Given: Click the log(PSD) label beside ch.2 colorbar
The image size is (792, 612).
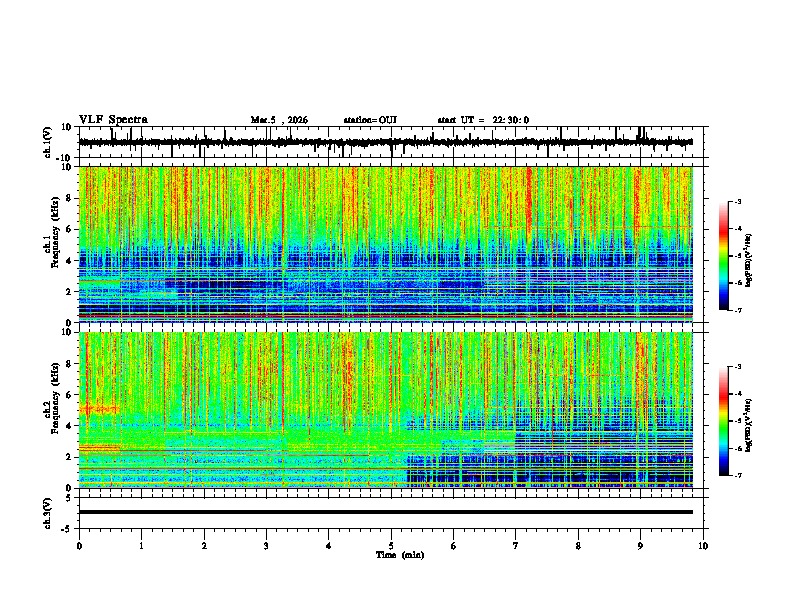Looking at the screenshot, I should pos(748,425).
